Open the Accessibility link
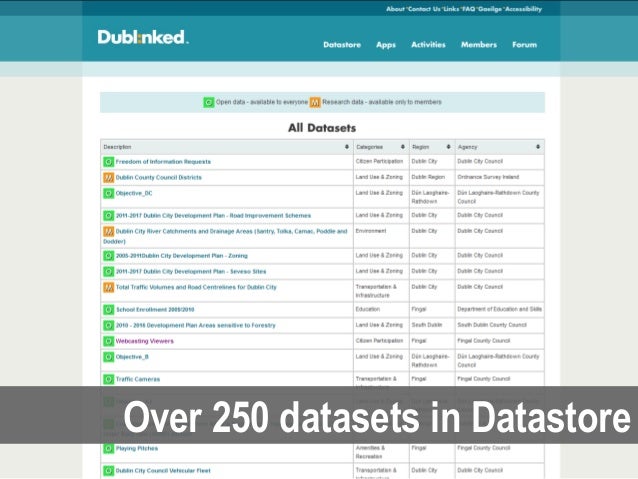The image size is (638, 479). (x=523, y=9)
